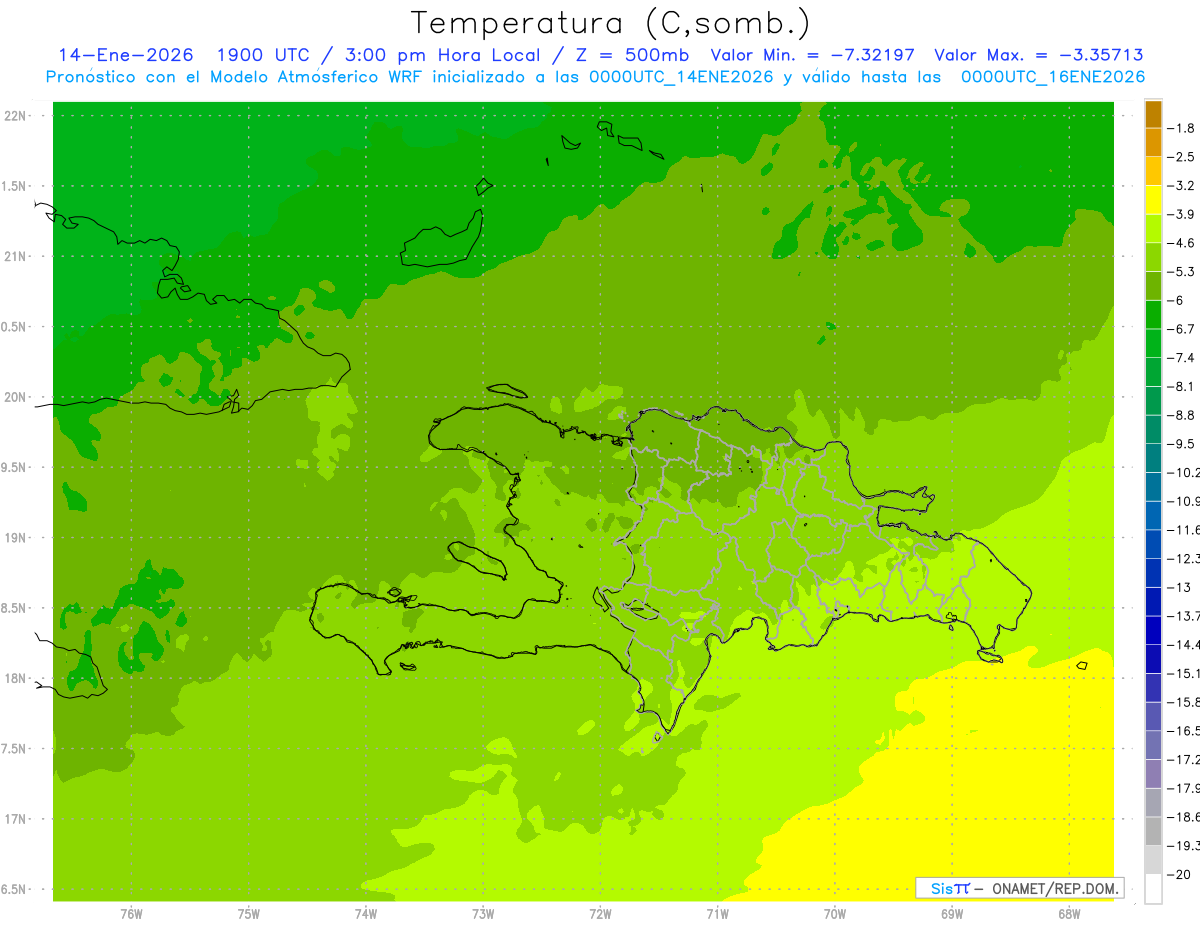Click the "-1.8" colorbar value

(x=1181, y=128)
